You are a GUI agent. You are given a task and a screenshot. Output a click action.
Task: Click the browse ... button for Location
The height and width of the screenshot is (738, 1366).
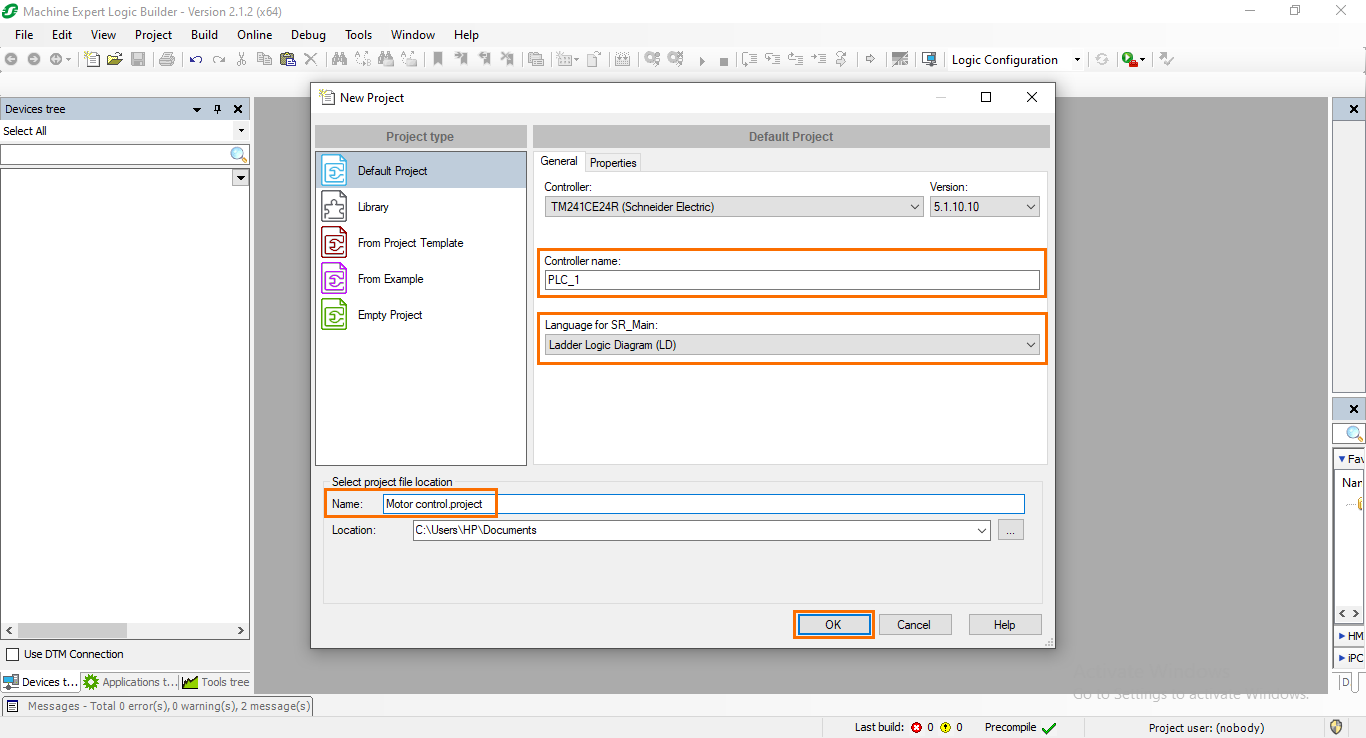1010,530
